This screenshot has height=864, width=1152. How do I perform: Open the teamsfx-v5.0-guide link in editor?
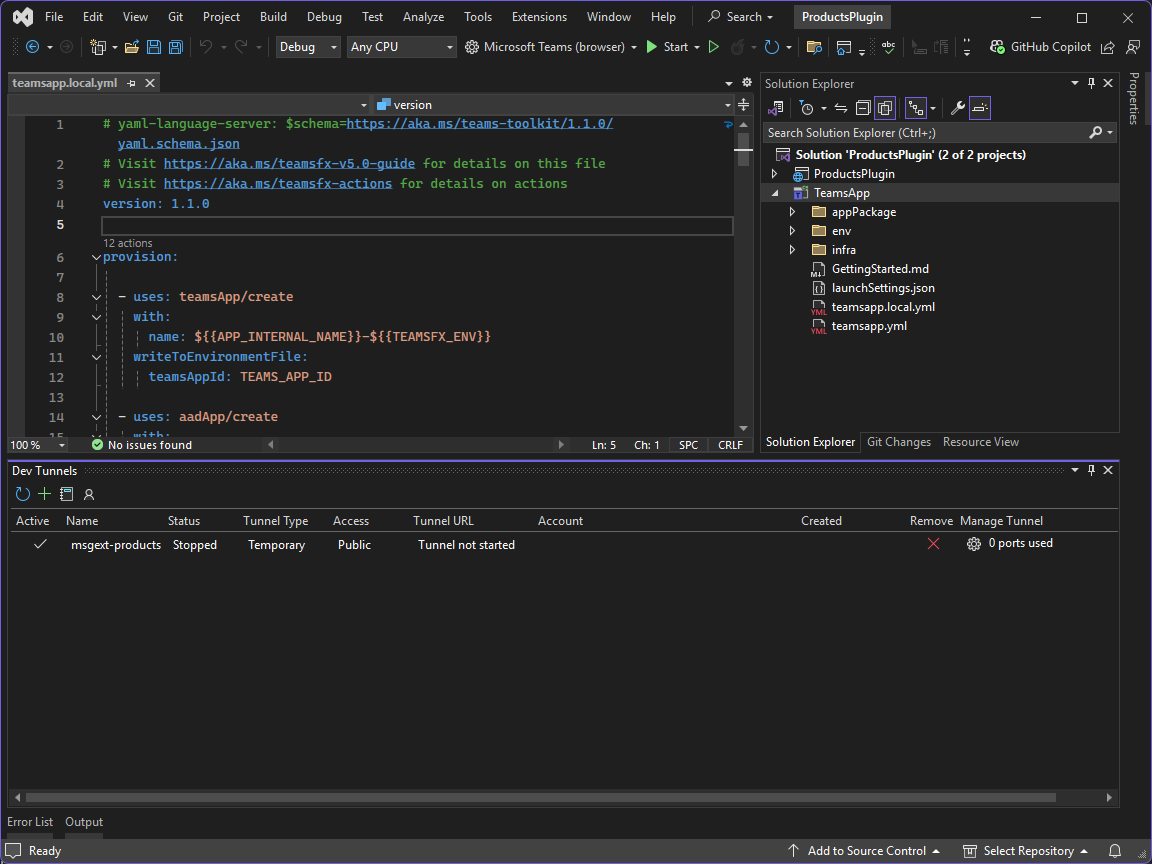pyautogui.click(x=289, y=163)
